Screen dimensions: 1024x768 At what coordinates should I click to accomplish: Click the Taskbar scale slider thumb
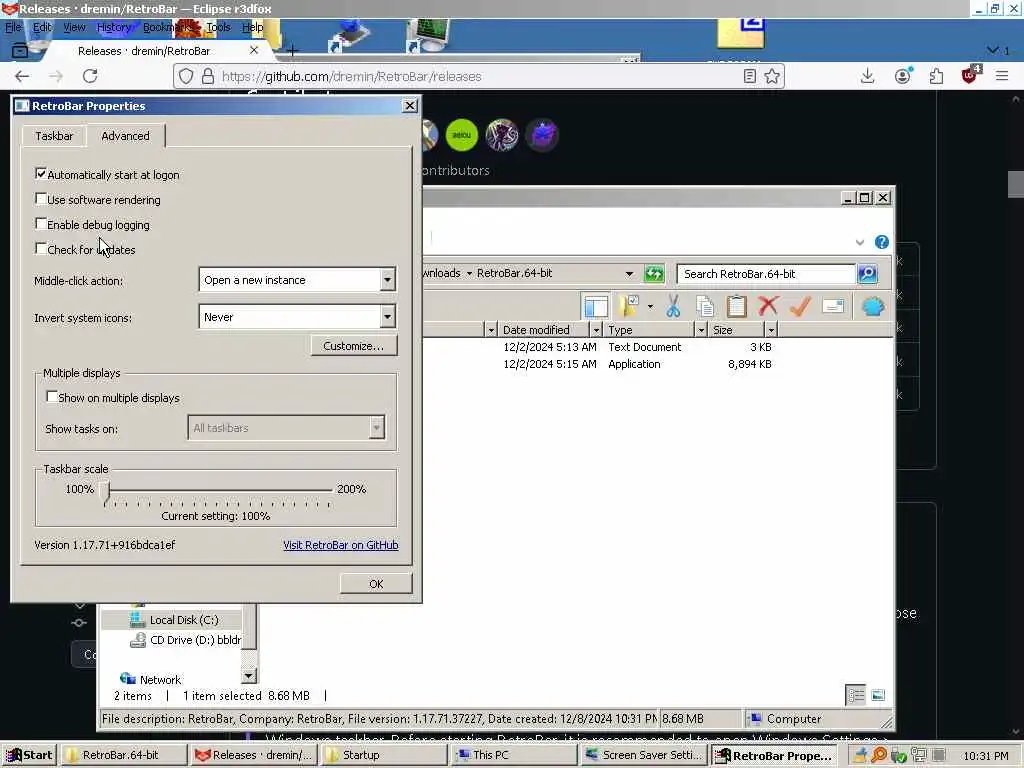pos(105,492)
